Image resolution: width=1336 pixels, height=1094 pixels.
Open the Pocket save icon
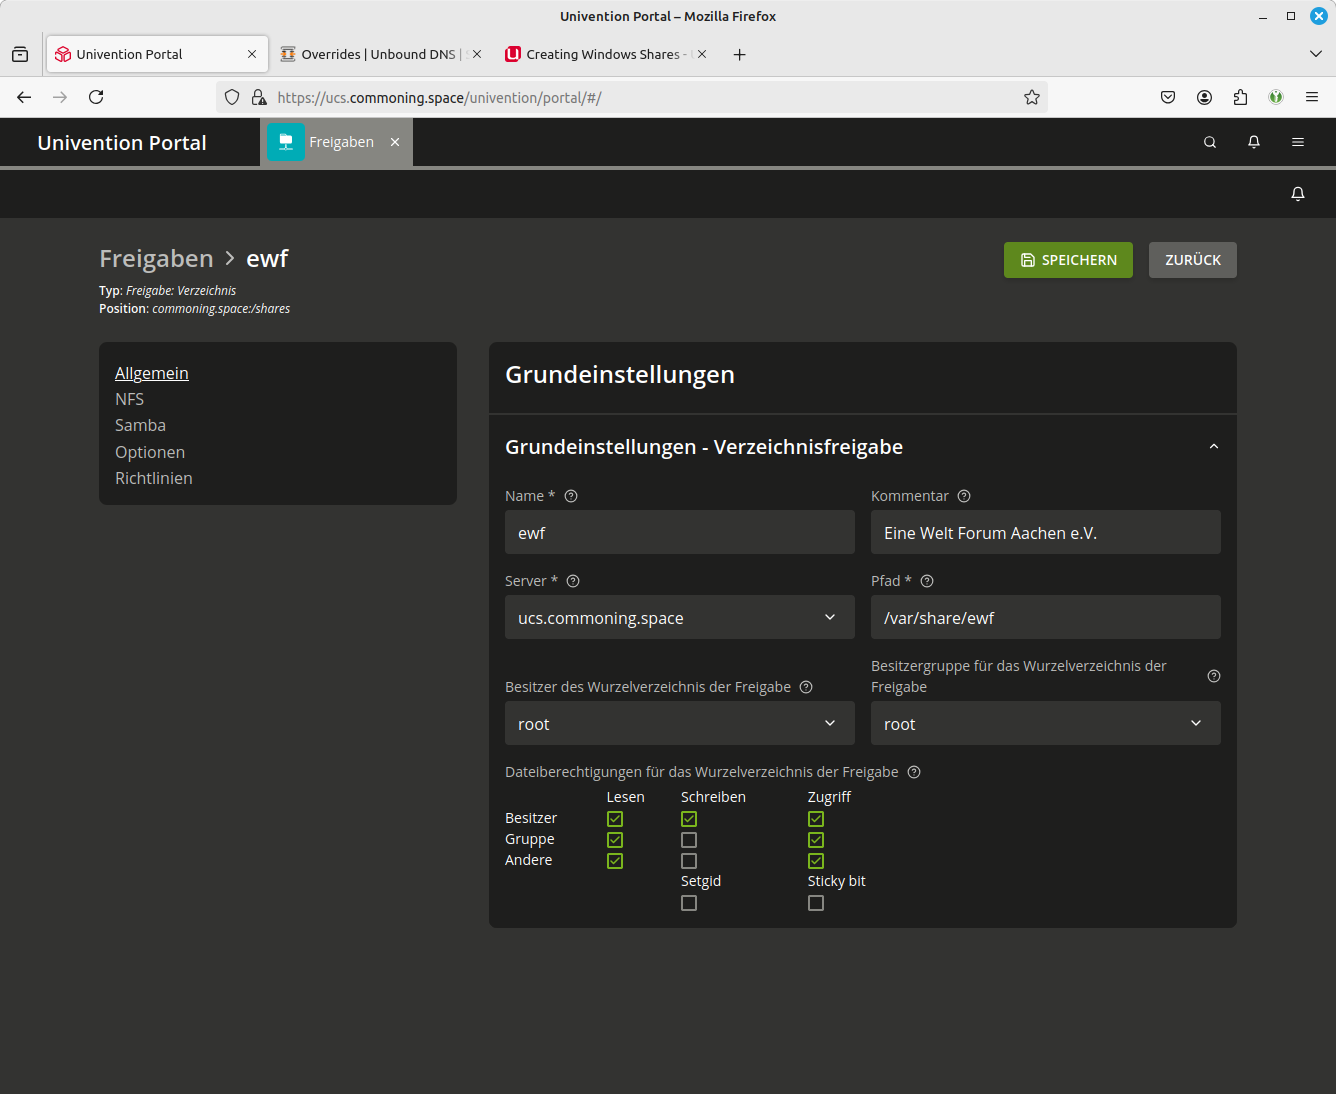click(x=1168, y=97)
